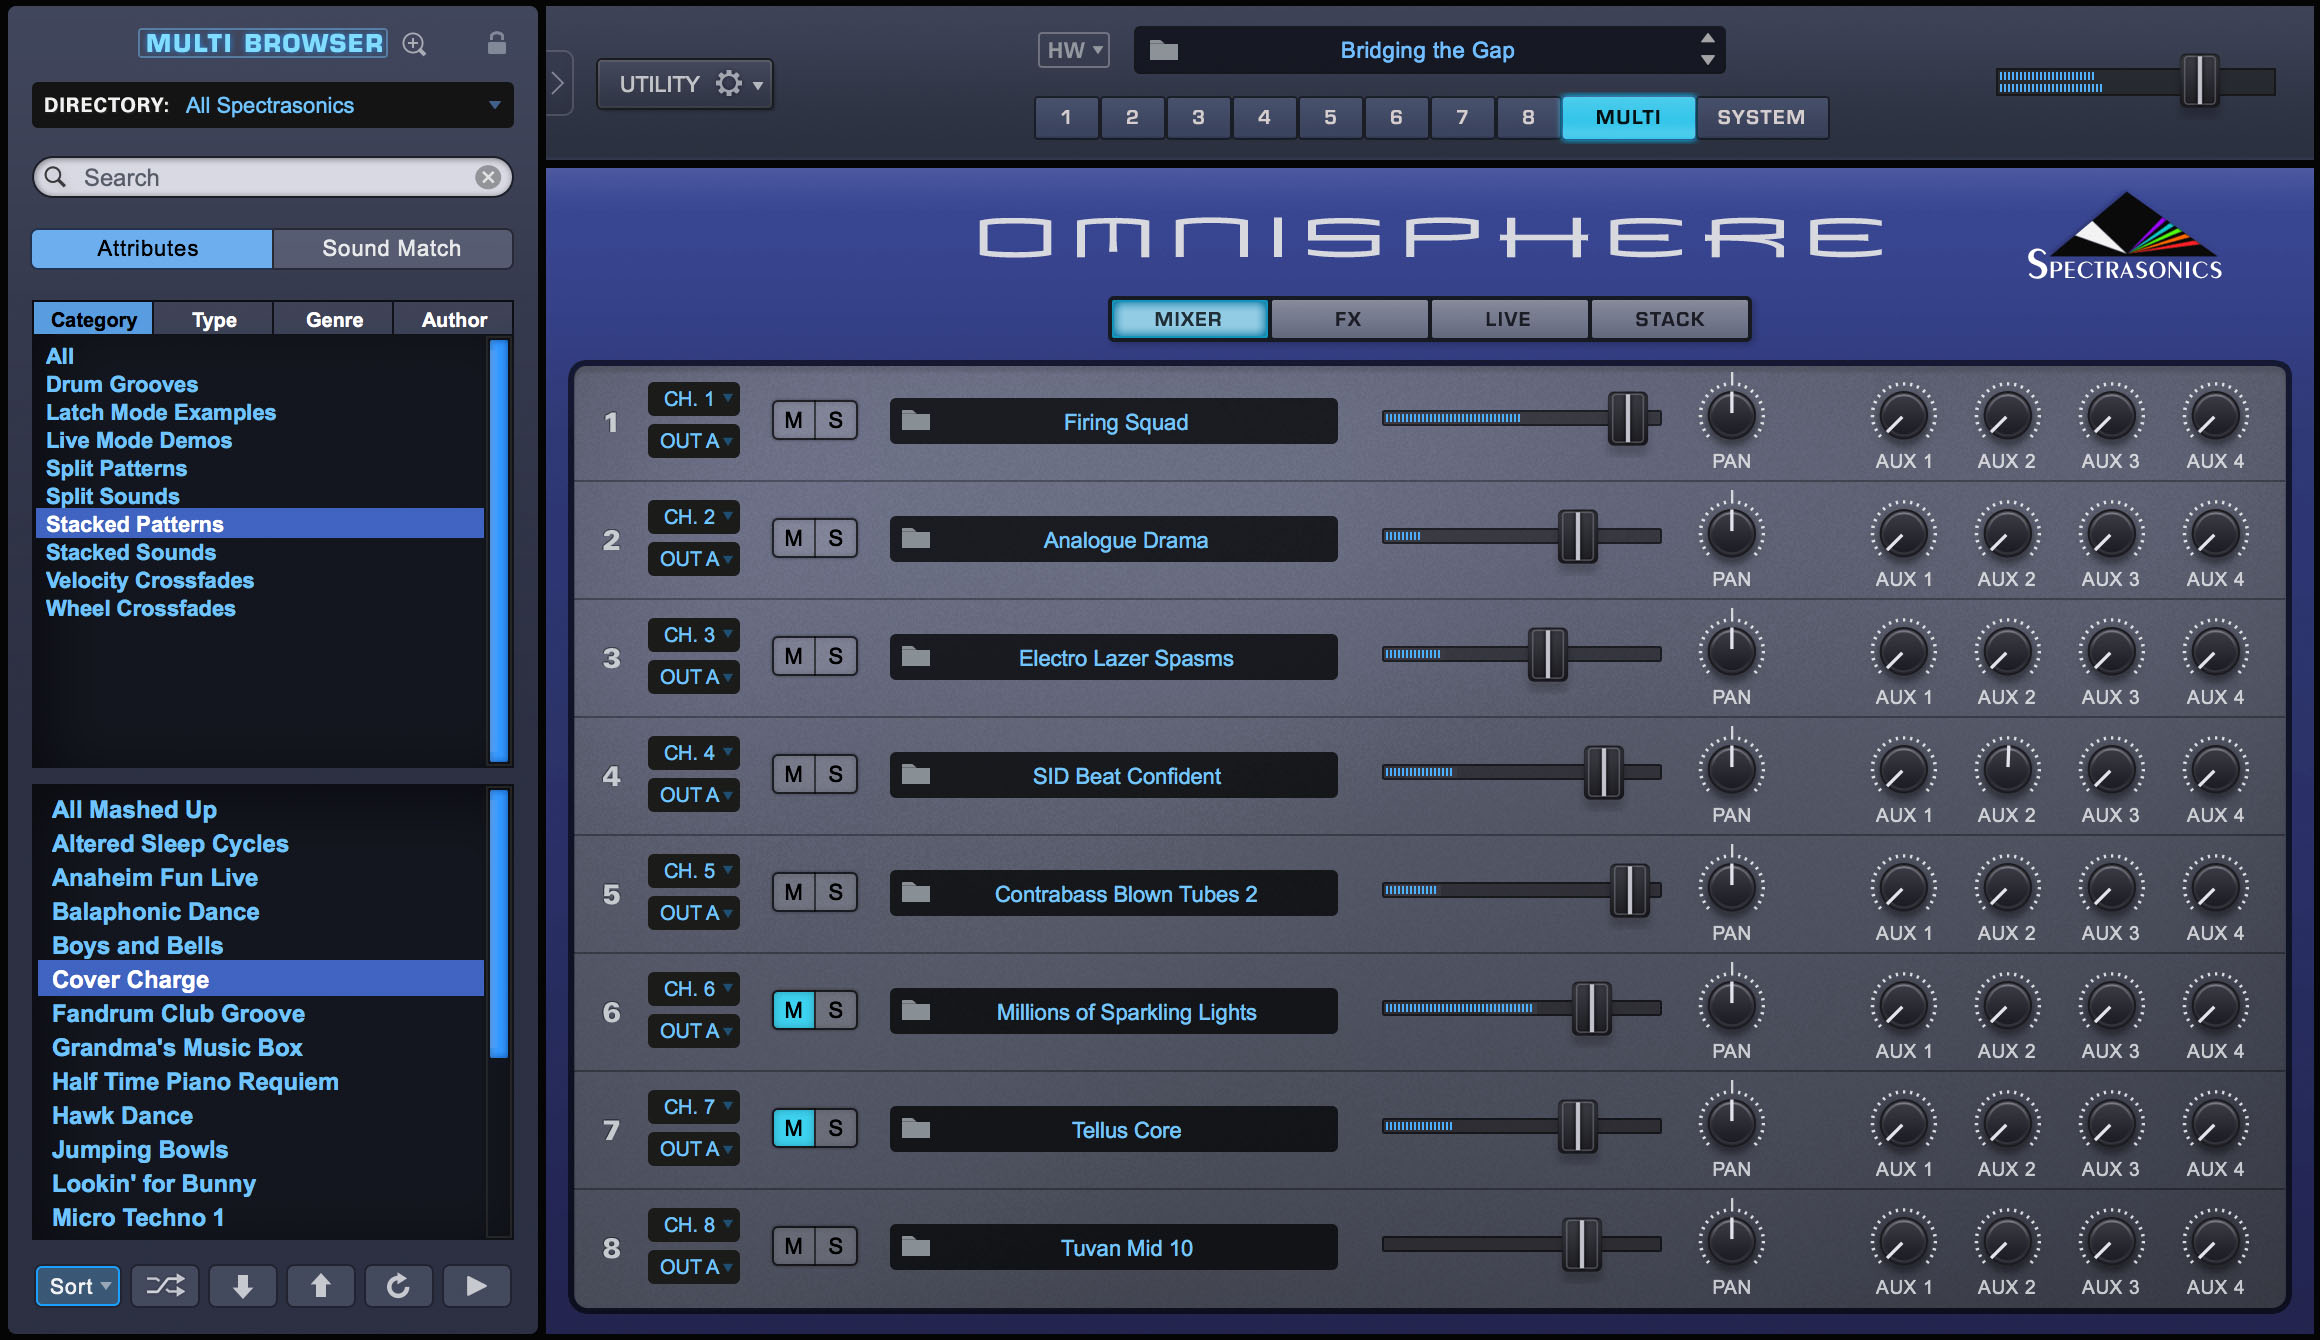Open the OUT A dropdown for channel 5
This screenshot has height=1340, width=2320.
694,912
